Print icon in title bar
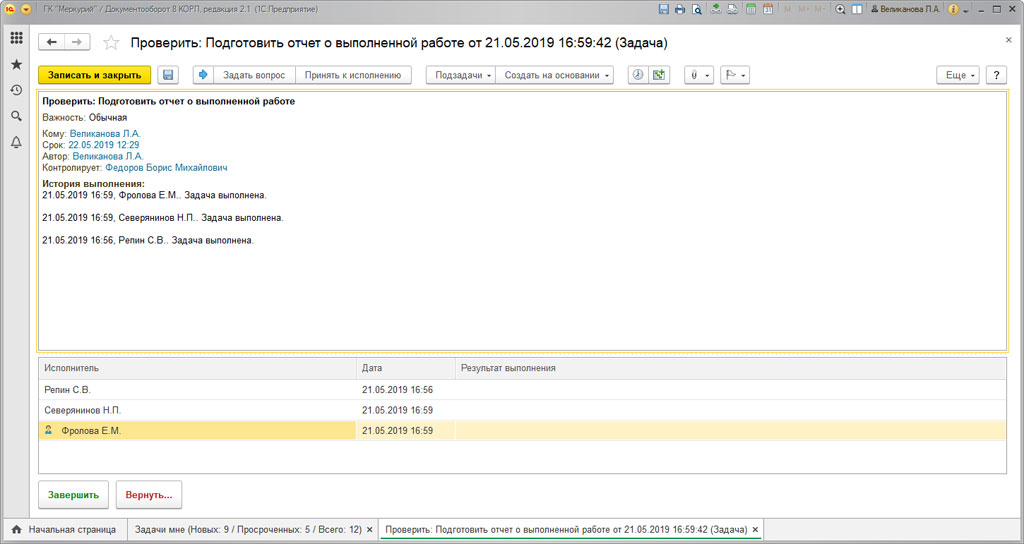Screen dimensions: 1024x544 (680, 9)
